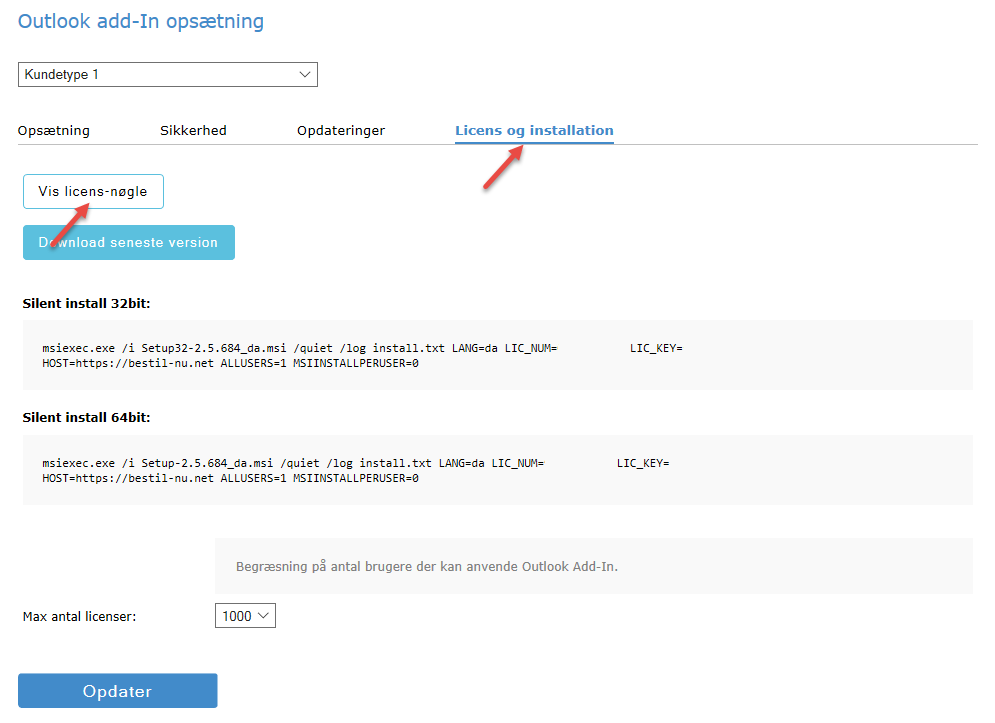Click the Opdater button
This screenshot has height=723, width=995.
(117, 691)
